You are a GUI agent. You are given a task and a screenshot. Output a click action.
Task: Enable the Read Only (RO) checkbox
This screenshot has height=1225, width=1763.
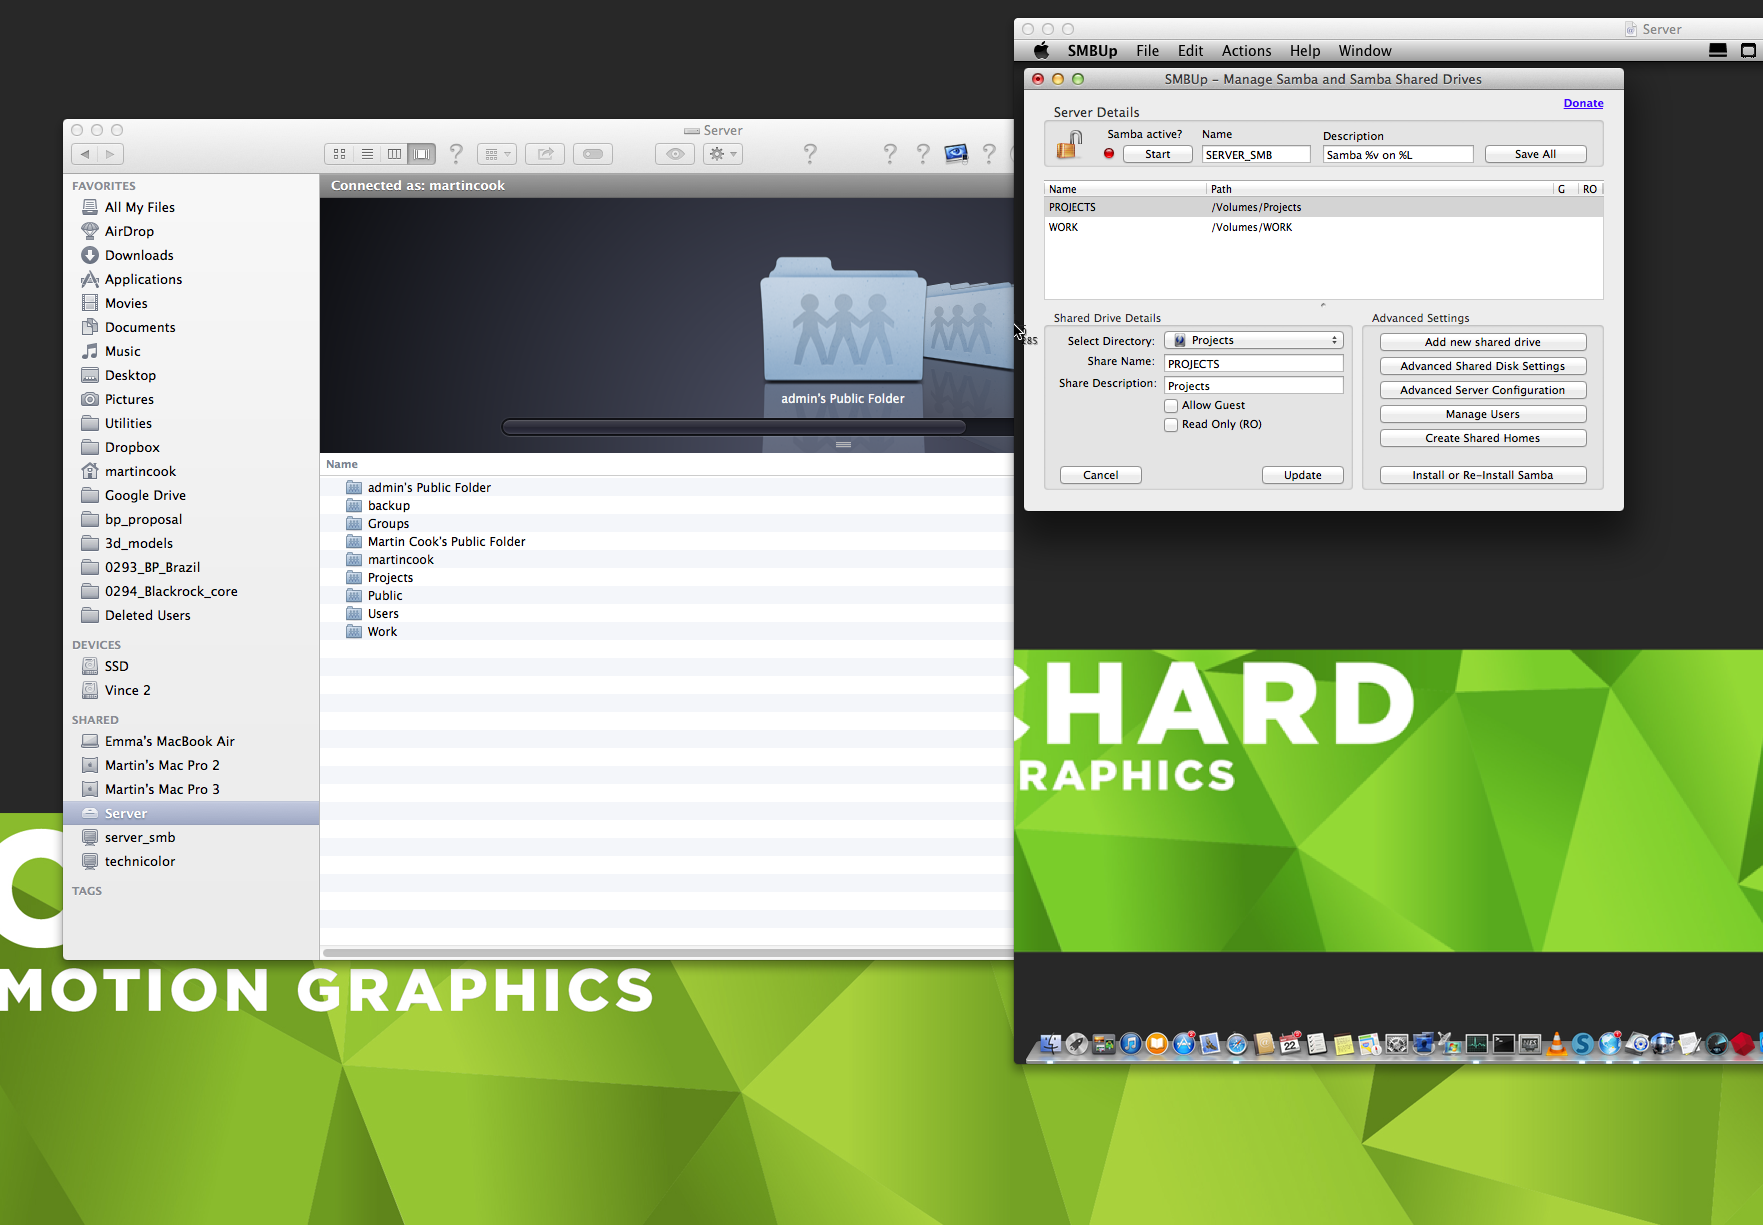point(1171,425)
